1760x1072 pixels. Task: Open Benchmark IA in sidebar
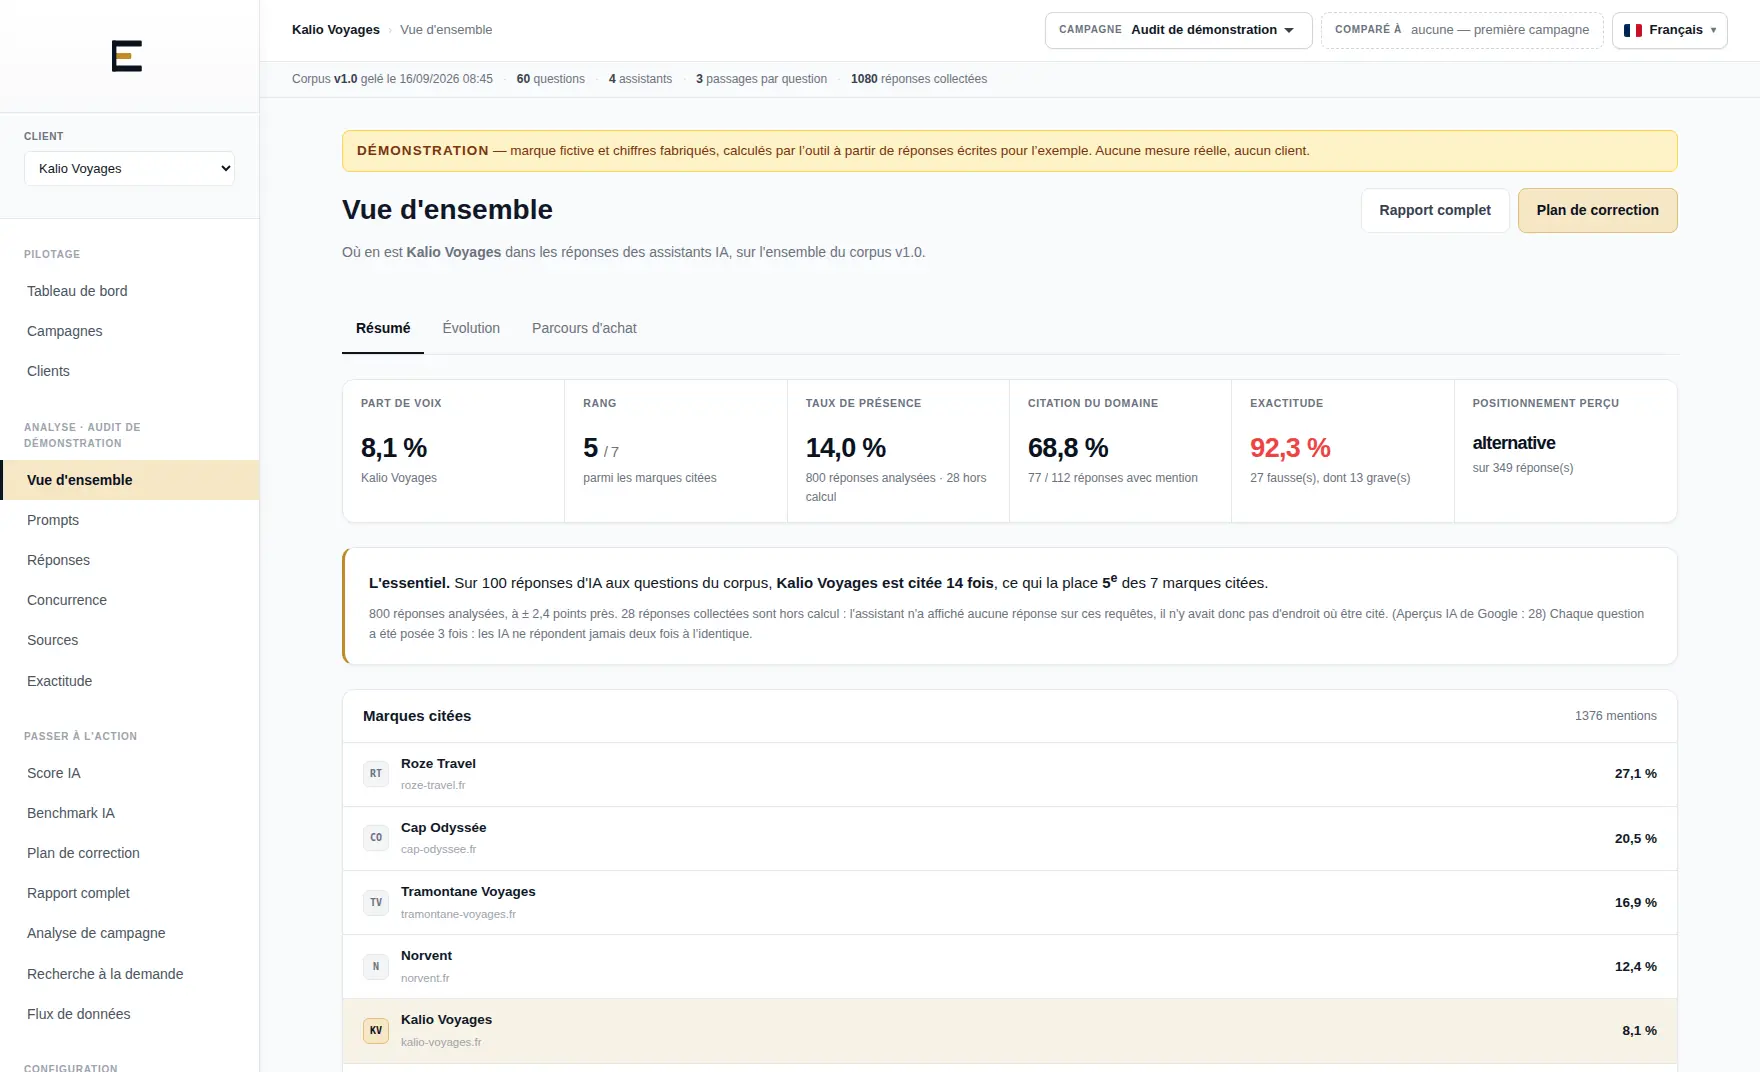pos(130,813)
